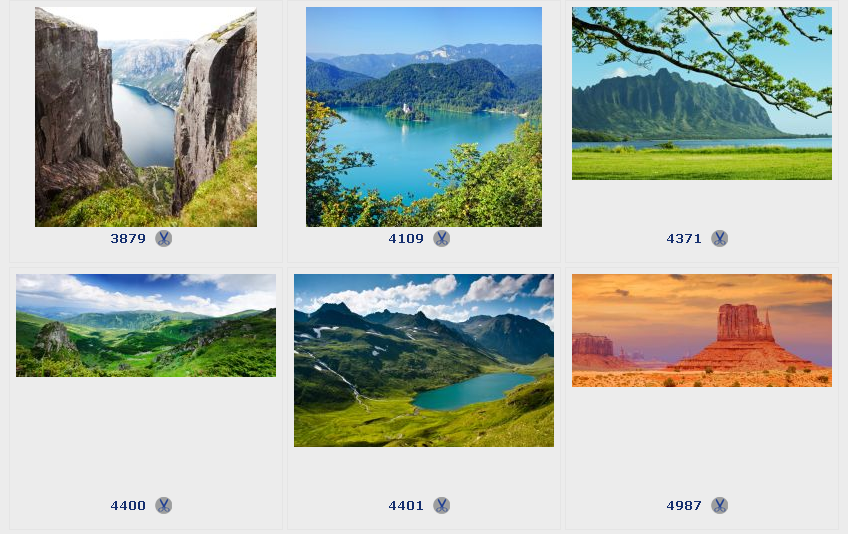
Task: Open the fjord cliff canyon thumbnail
Action: [x=146, y=117]
